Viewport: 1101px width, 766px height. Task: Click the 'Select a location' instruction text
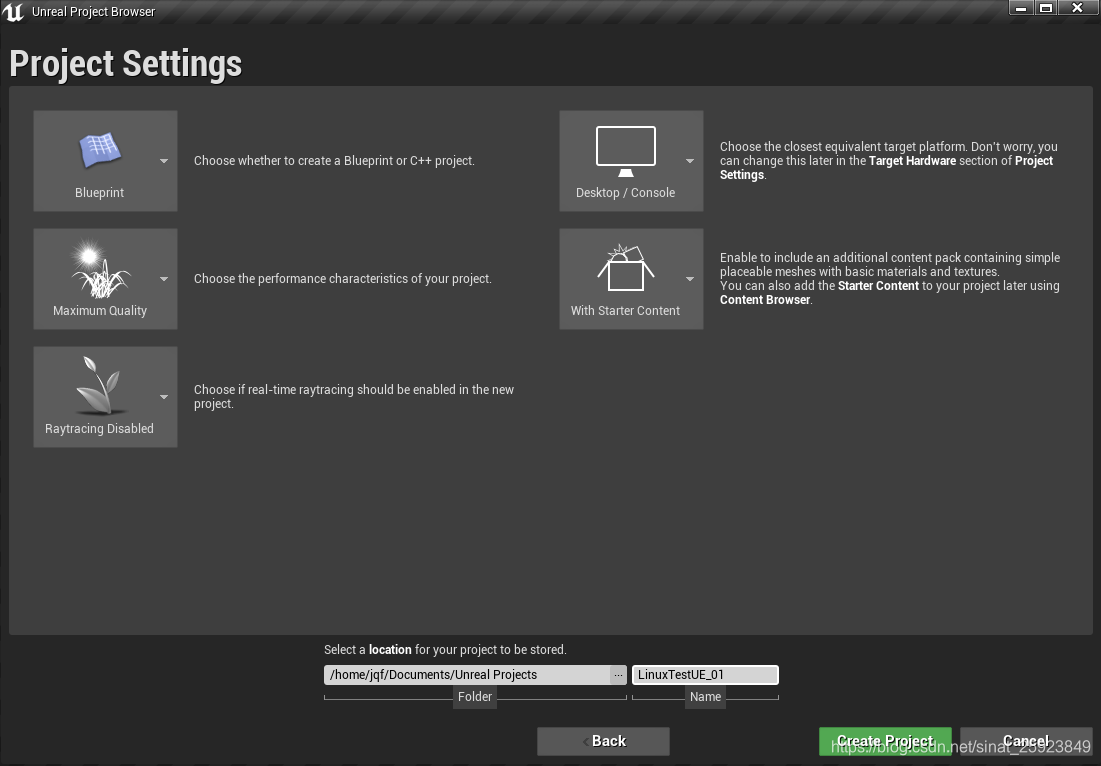(445, 649)
